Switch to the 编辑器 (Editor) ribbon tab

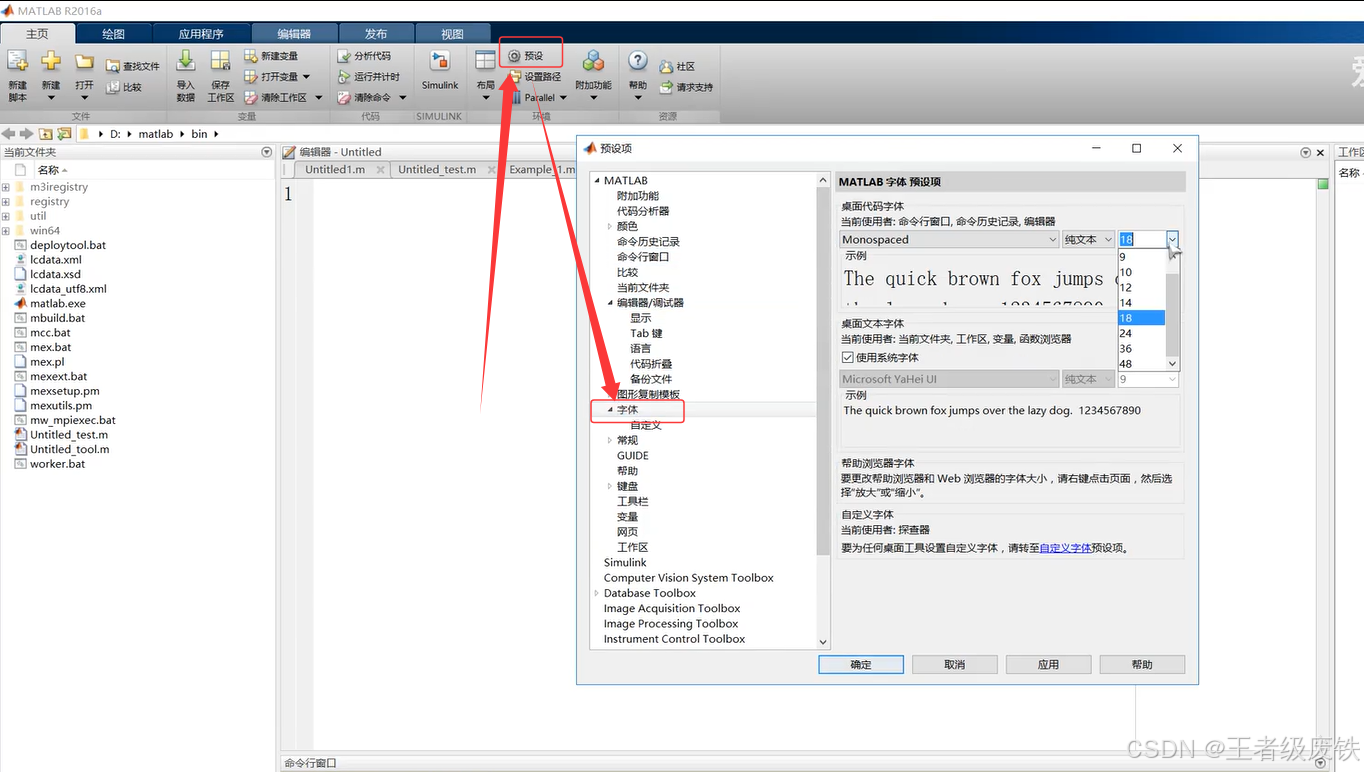coord(294,34)
